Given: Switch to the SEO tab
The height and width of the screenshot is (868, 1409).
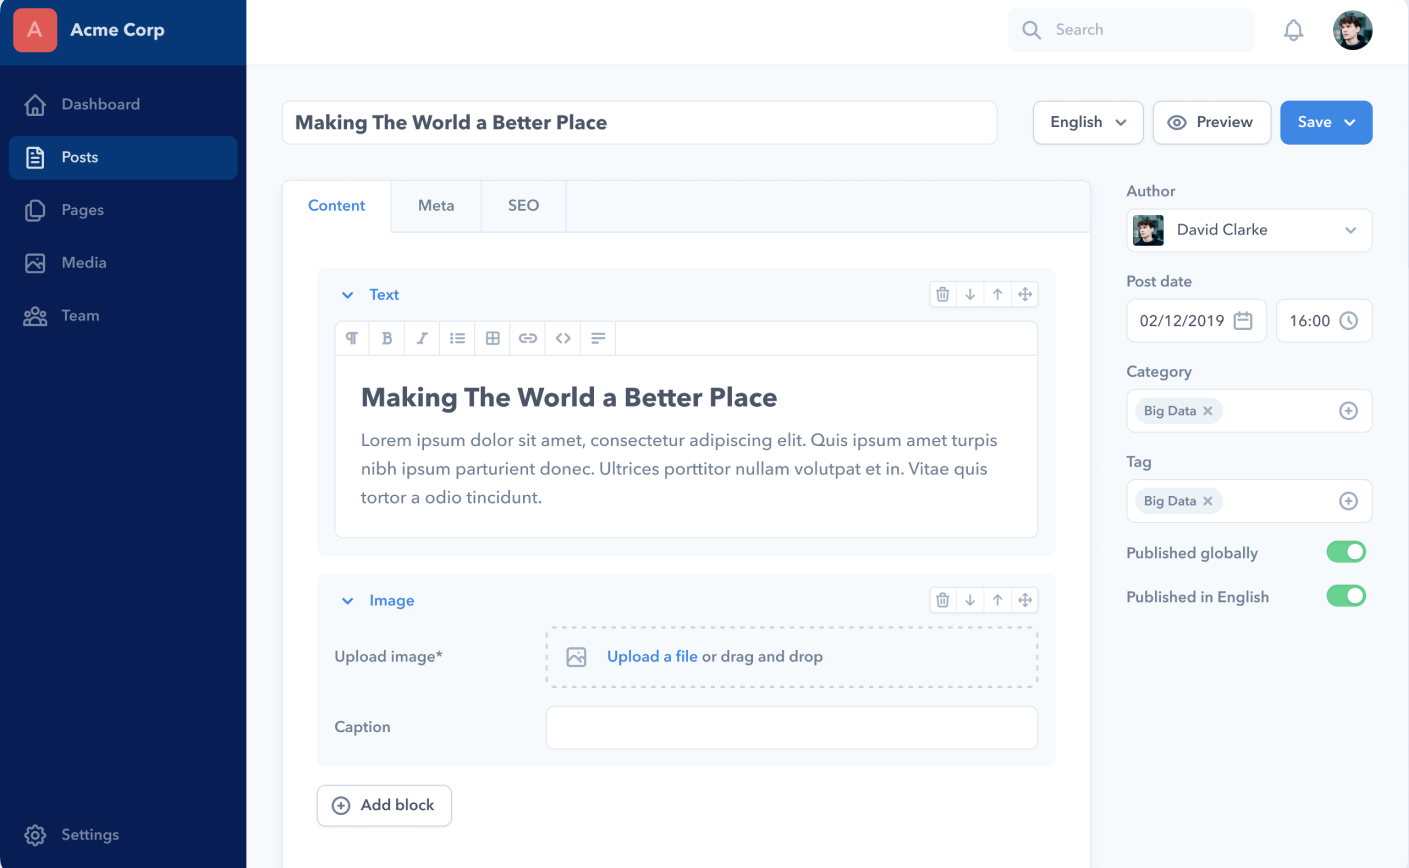Looking at the screenshot, I should click(x=524, y=206).
